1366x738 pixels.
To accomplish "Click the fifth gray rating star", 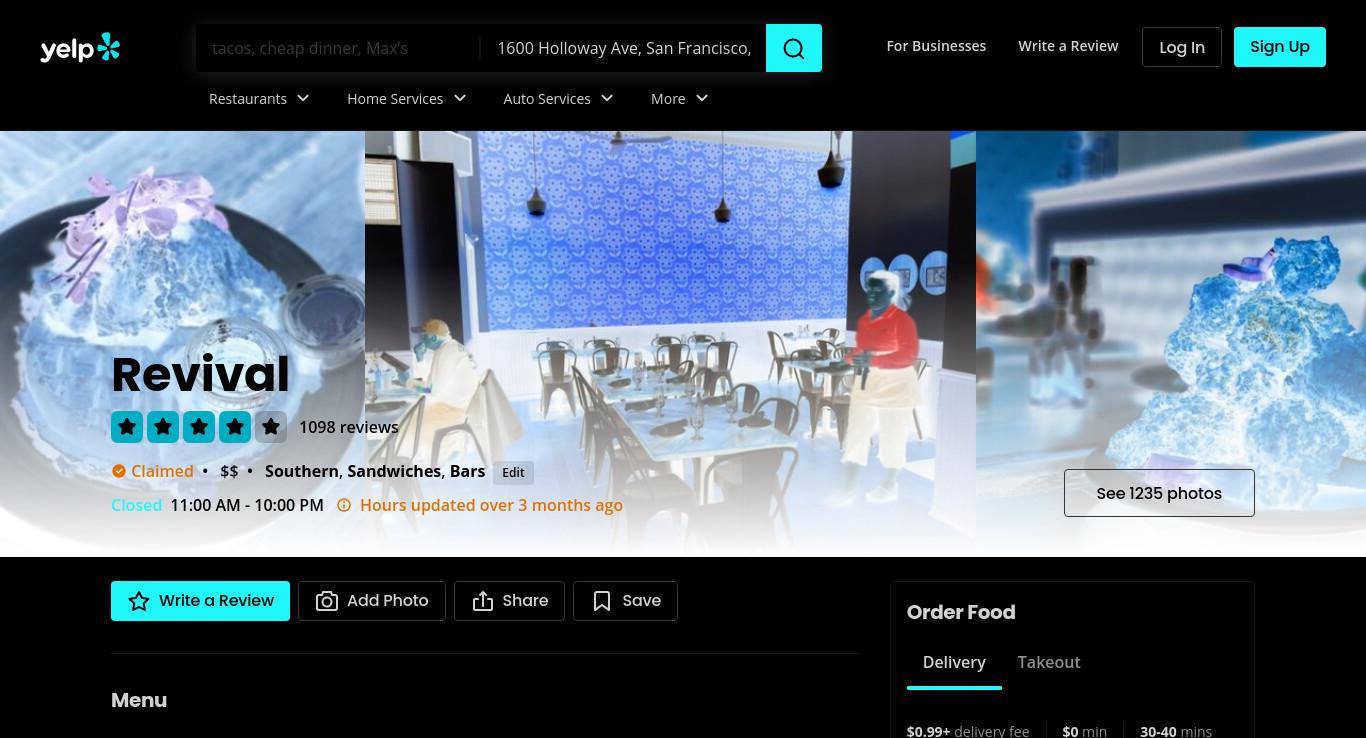I will (x=271, y=427).
